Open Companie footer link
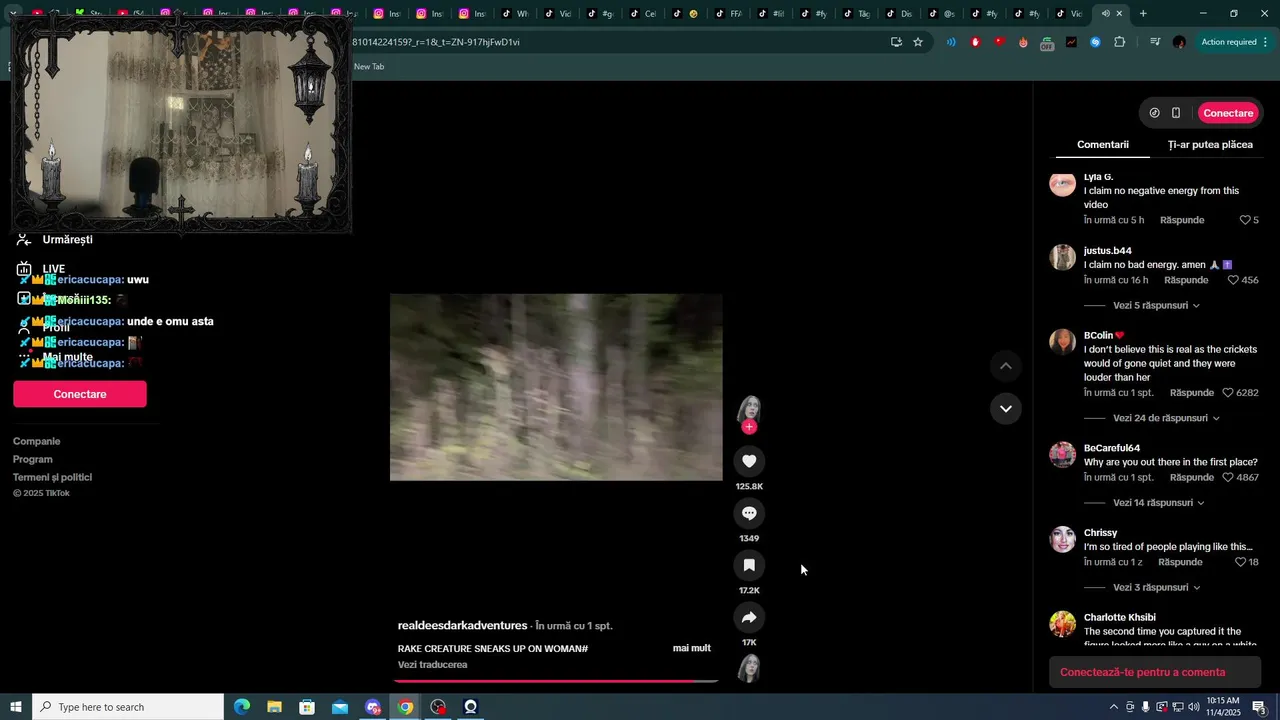This screenshot has width=1280, height=720. (37, 441)
